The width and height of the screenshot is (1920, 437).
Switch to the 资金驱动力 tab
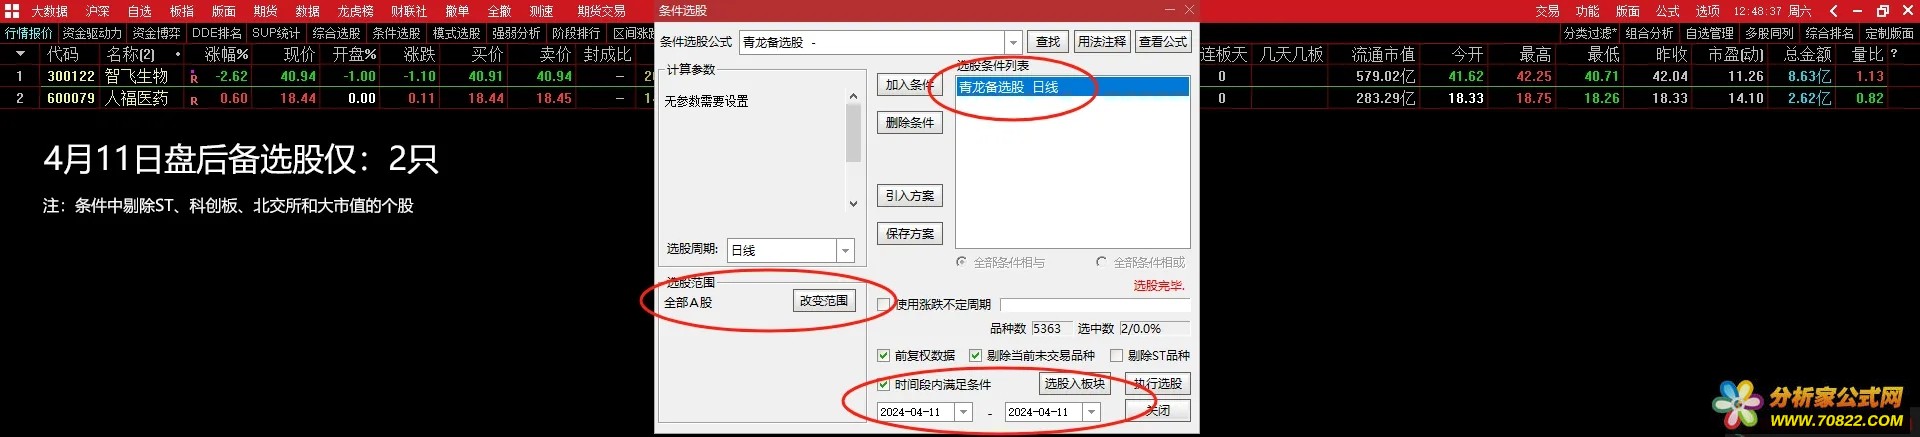click(92, 33)
